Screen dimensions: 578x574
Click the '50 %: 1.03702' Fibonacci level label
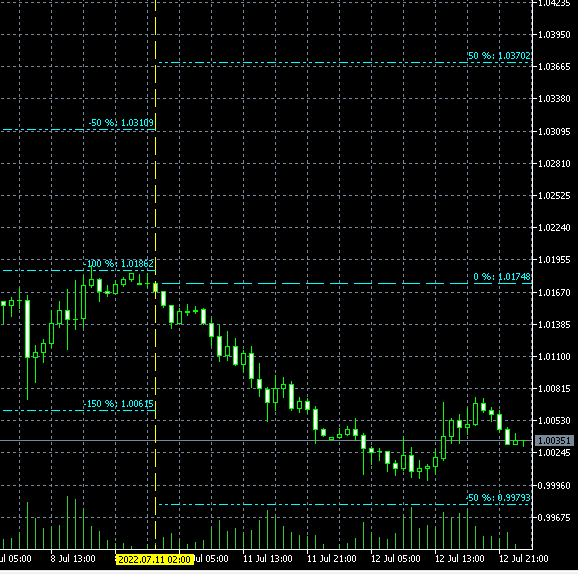[x=499, y=56]
